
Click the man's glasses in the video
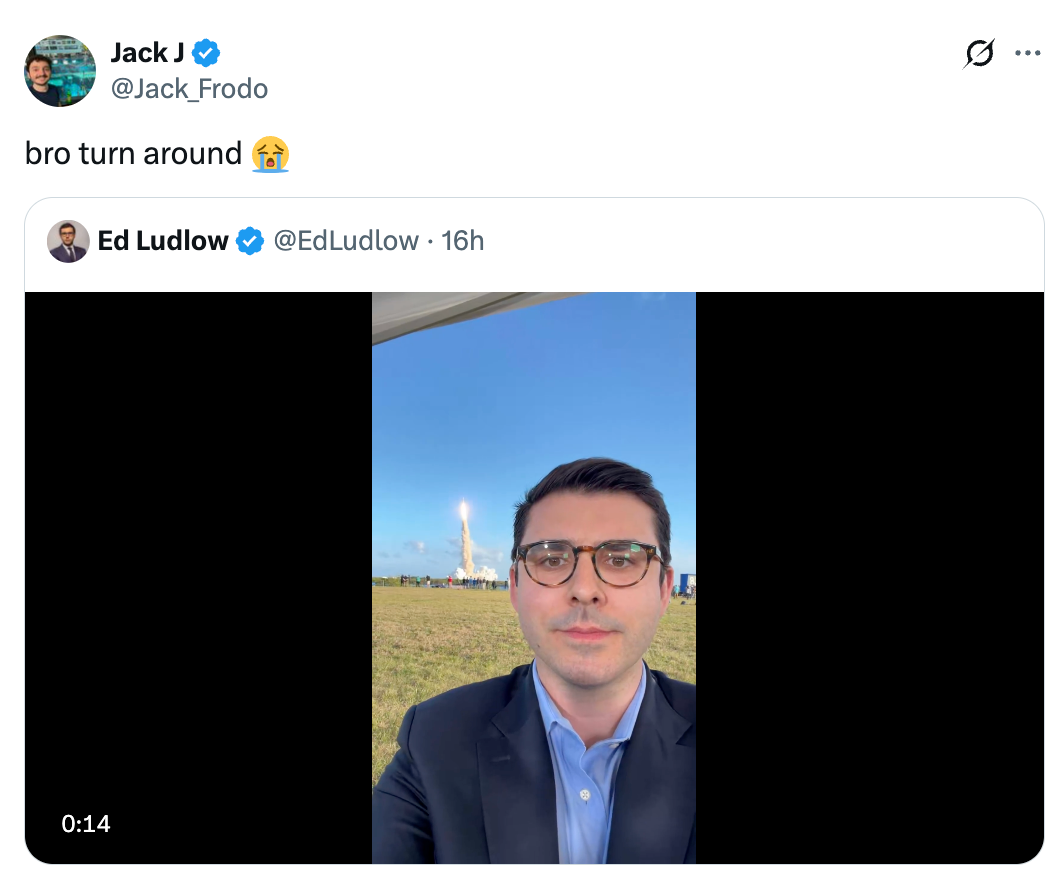[x=588, y=564]
